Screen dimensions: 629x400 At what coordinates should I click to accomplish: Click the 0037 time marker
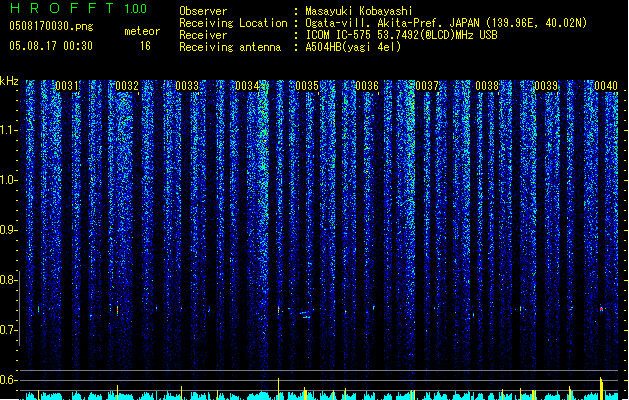427,86
